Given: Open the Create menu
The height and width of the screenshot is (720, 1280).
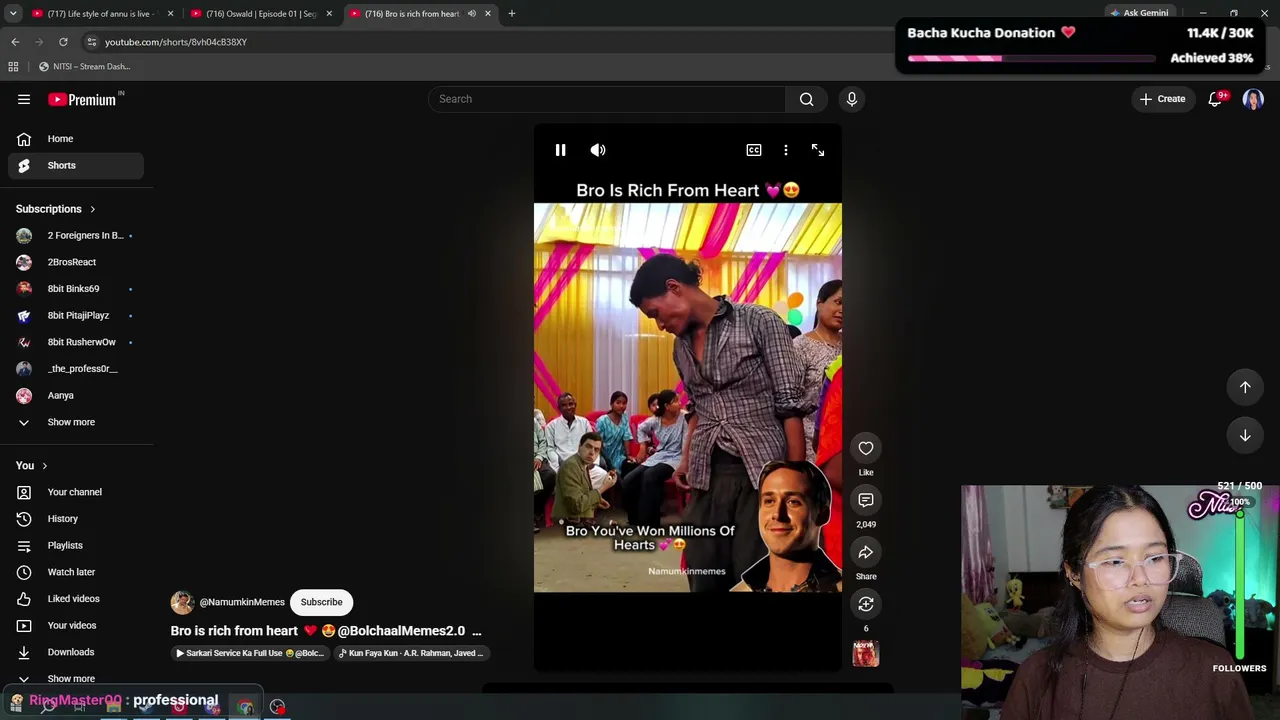Looking at the screenshot, I should (x=1162, y=99).
